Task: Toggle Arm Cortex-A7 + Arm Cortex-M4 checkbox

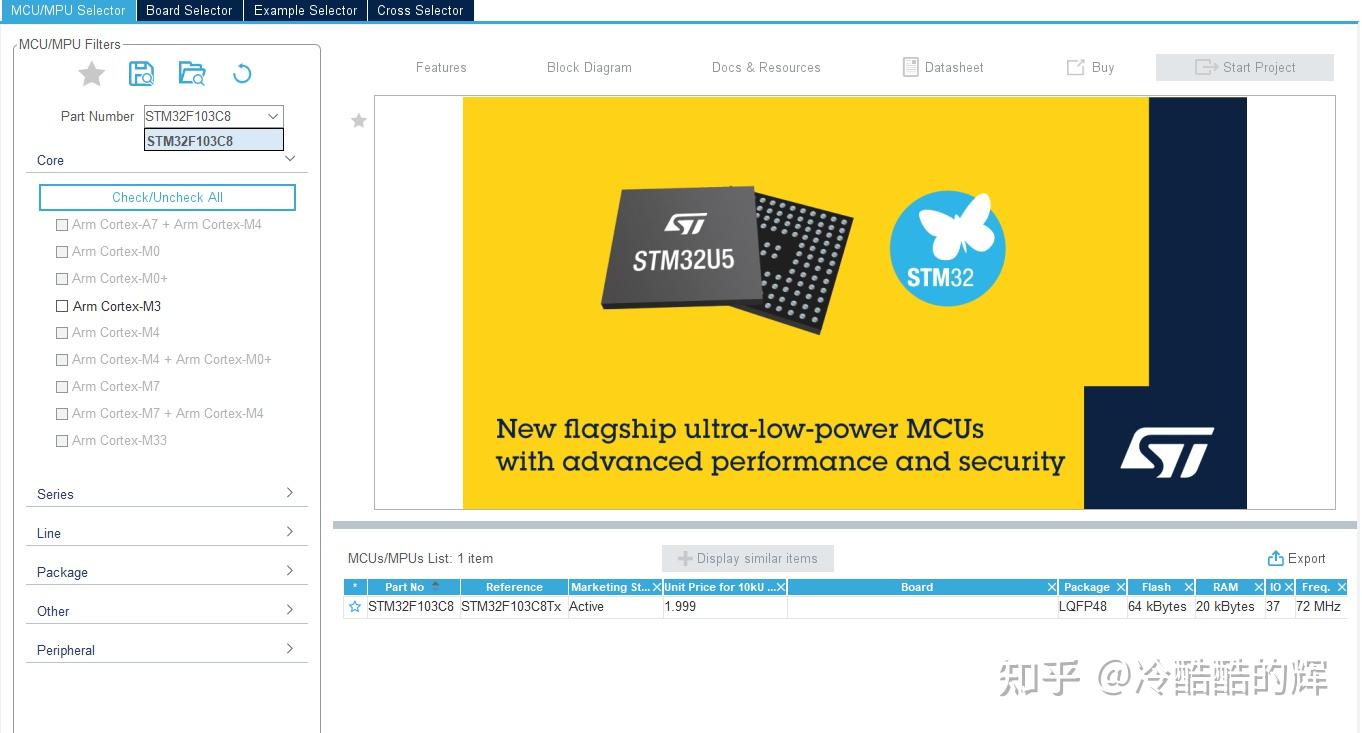Action: 62,225
